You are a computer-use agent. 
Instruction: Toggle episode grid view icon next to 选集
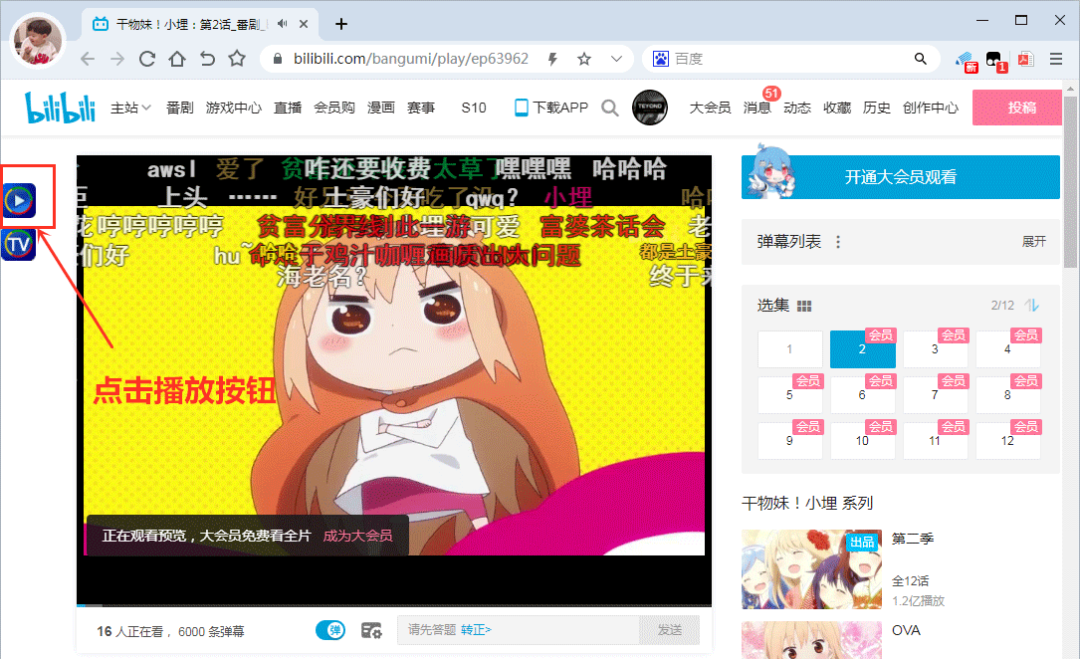tap(804, 306)
